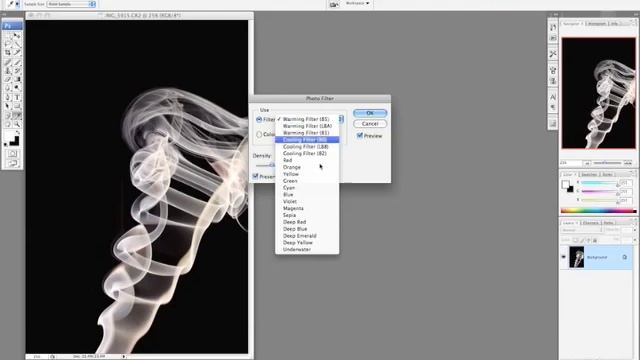Select the Hand tool

[x=8, y=124]
